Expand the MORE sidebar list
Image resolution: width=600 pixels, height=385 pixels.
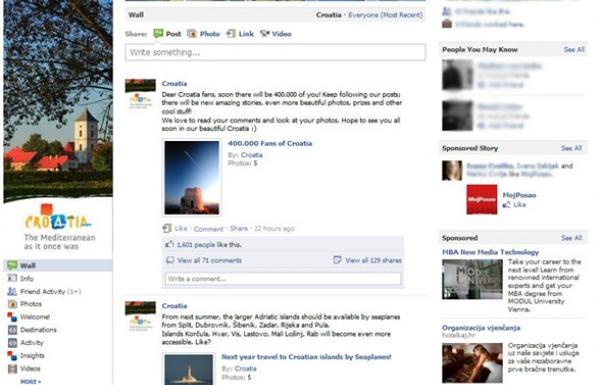[31, 382]
